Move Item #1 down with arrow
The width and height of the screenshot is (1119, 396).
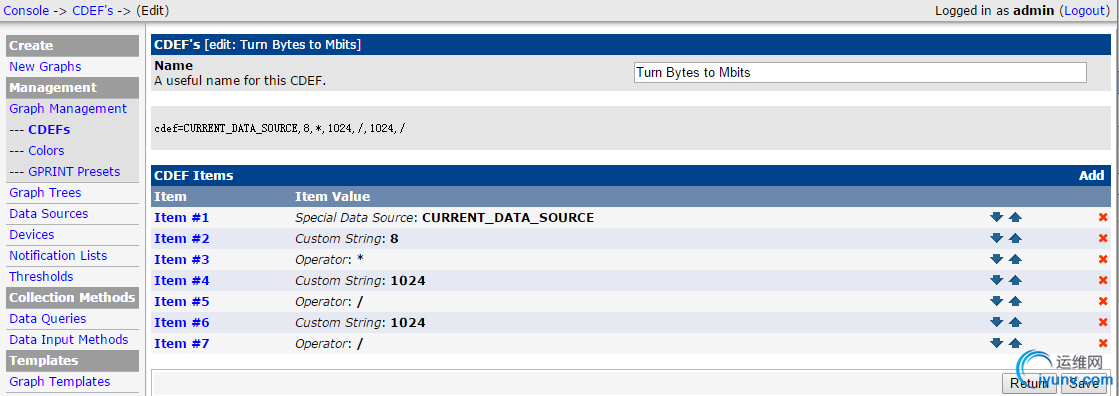point(997,218)
